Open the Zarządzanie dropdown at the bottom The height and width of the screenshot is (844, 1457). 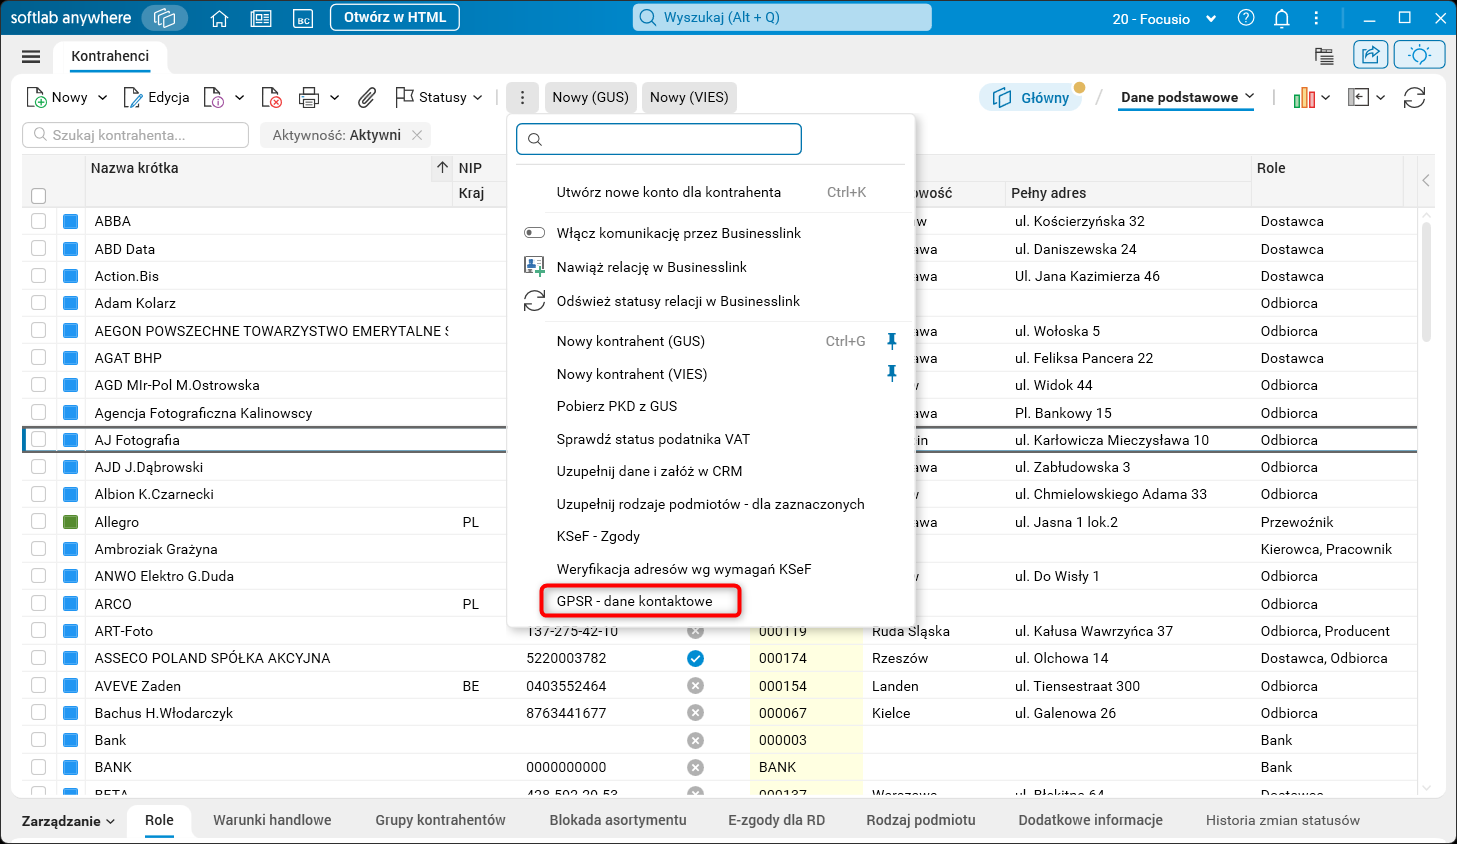(x=68, y=821)
